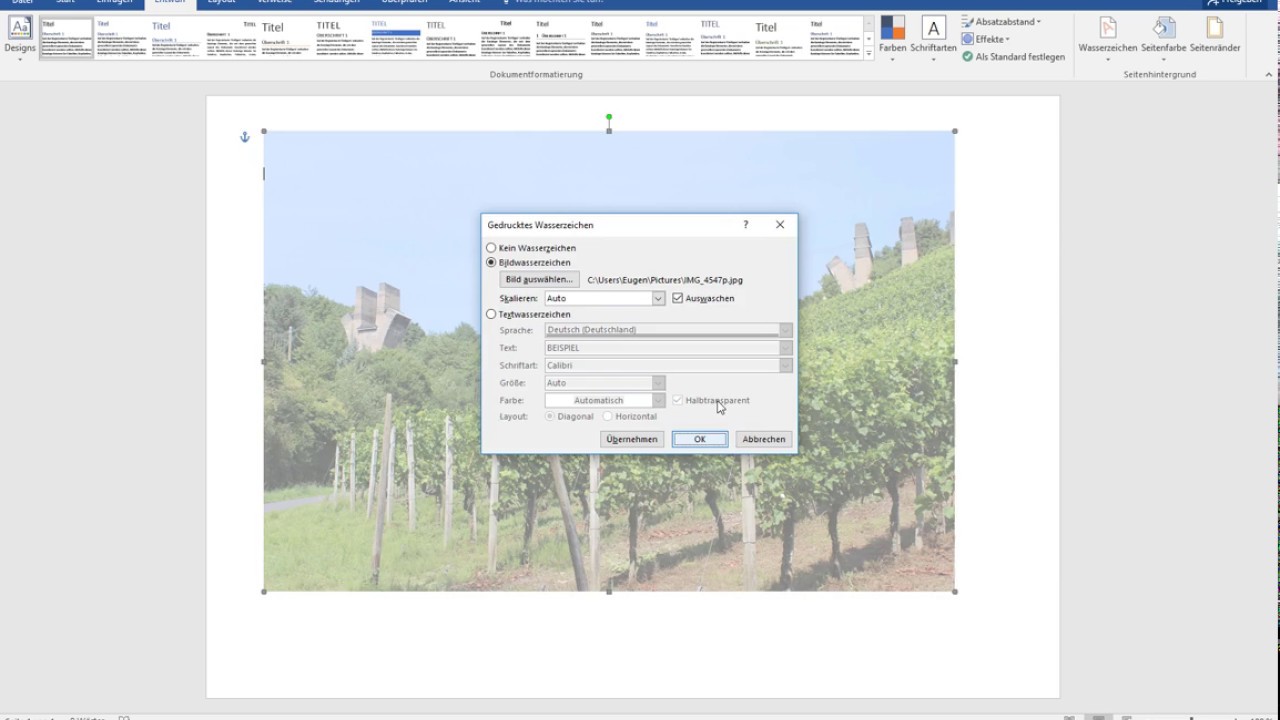Select the Horizontal layout radio button
Viewport: 1280px width, 720px height.
[x=607, y=416]
